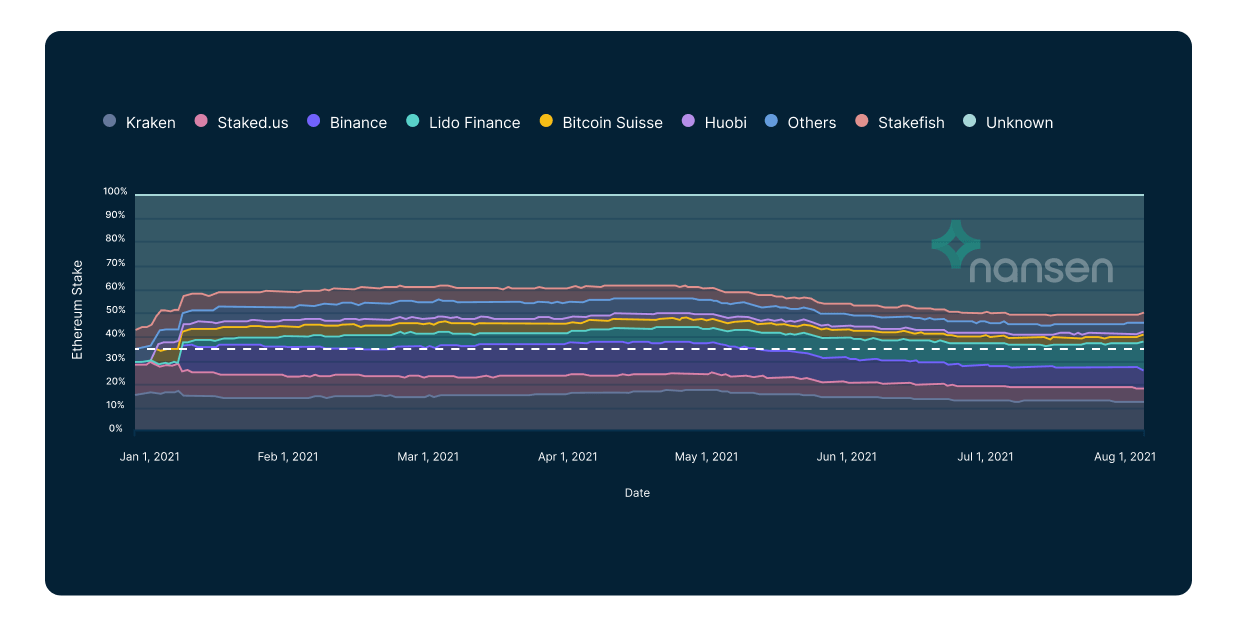The height and width of the screenshot is (625, 1238).
Task: Click the Huobi legend color dot
Action: (x=687, y=121)
